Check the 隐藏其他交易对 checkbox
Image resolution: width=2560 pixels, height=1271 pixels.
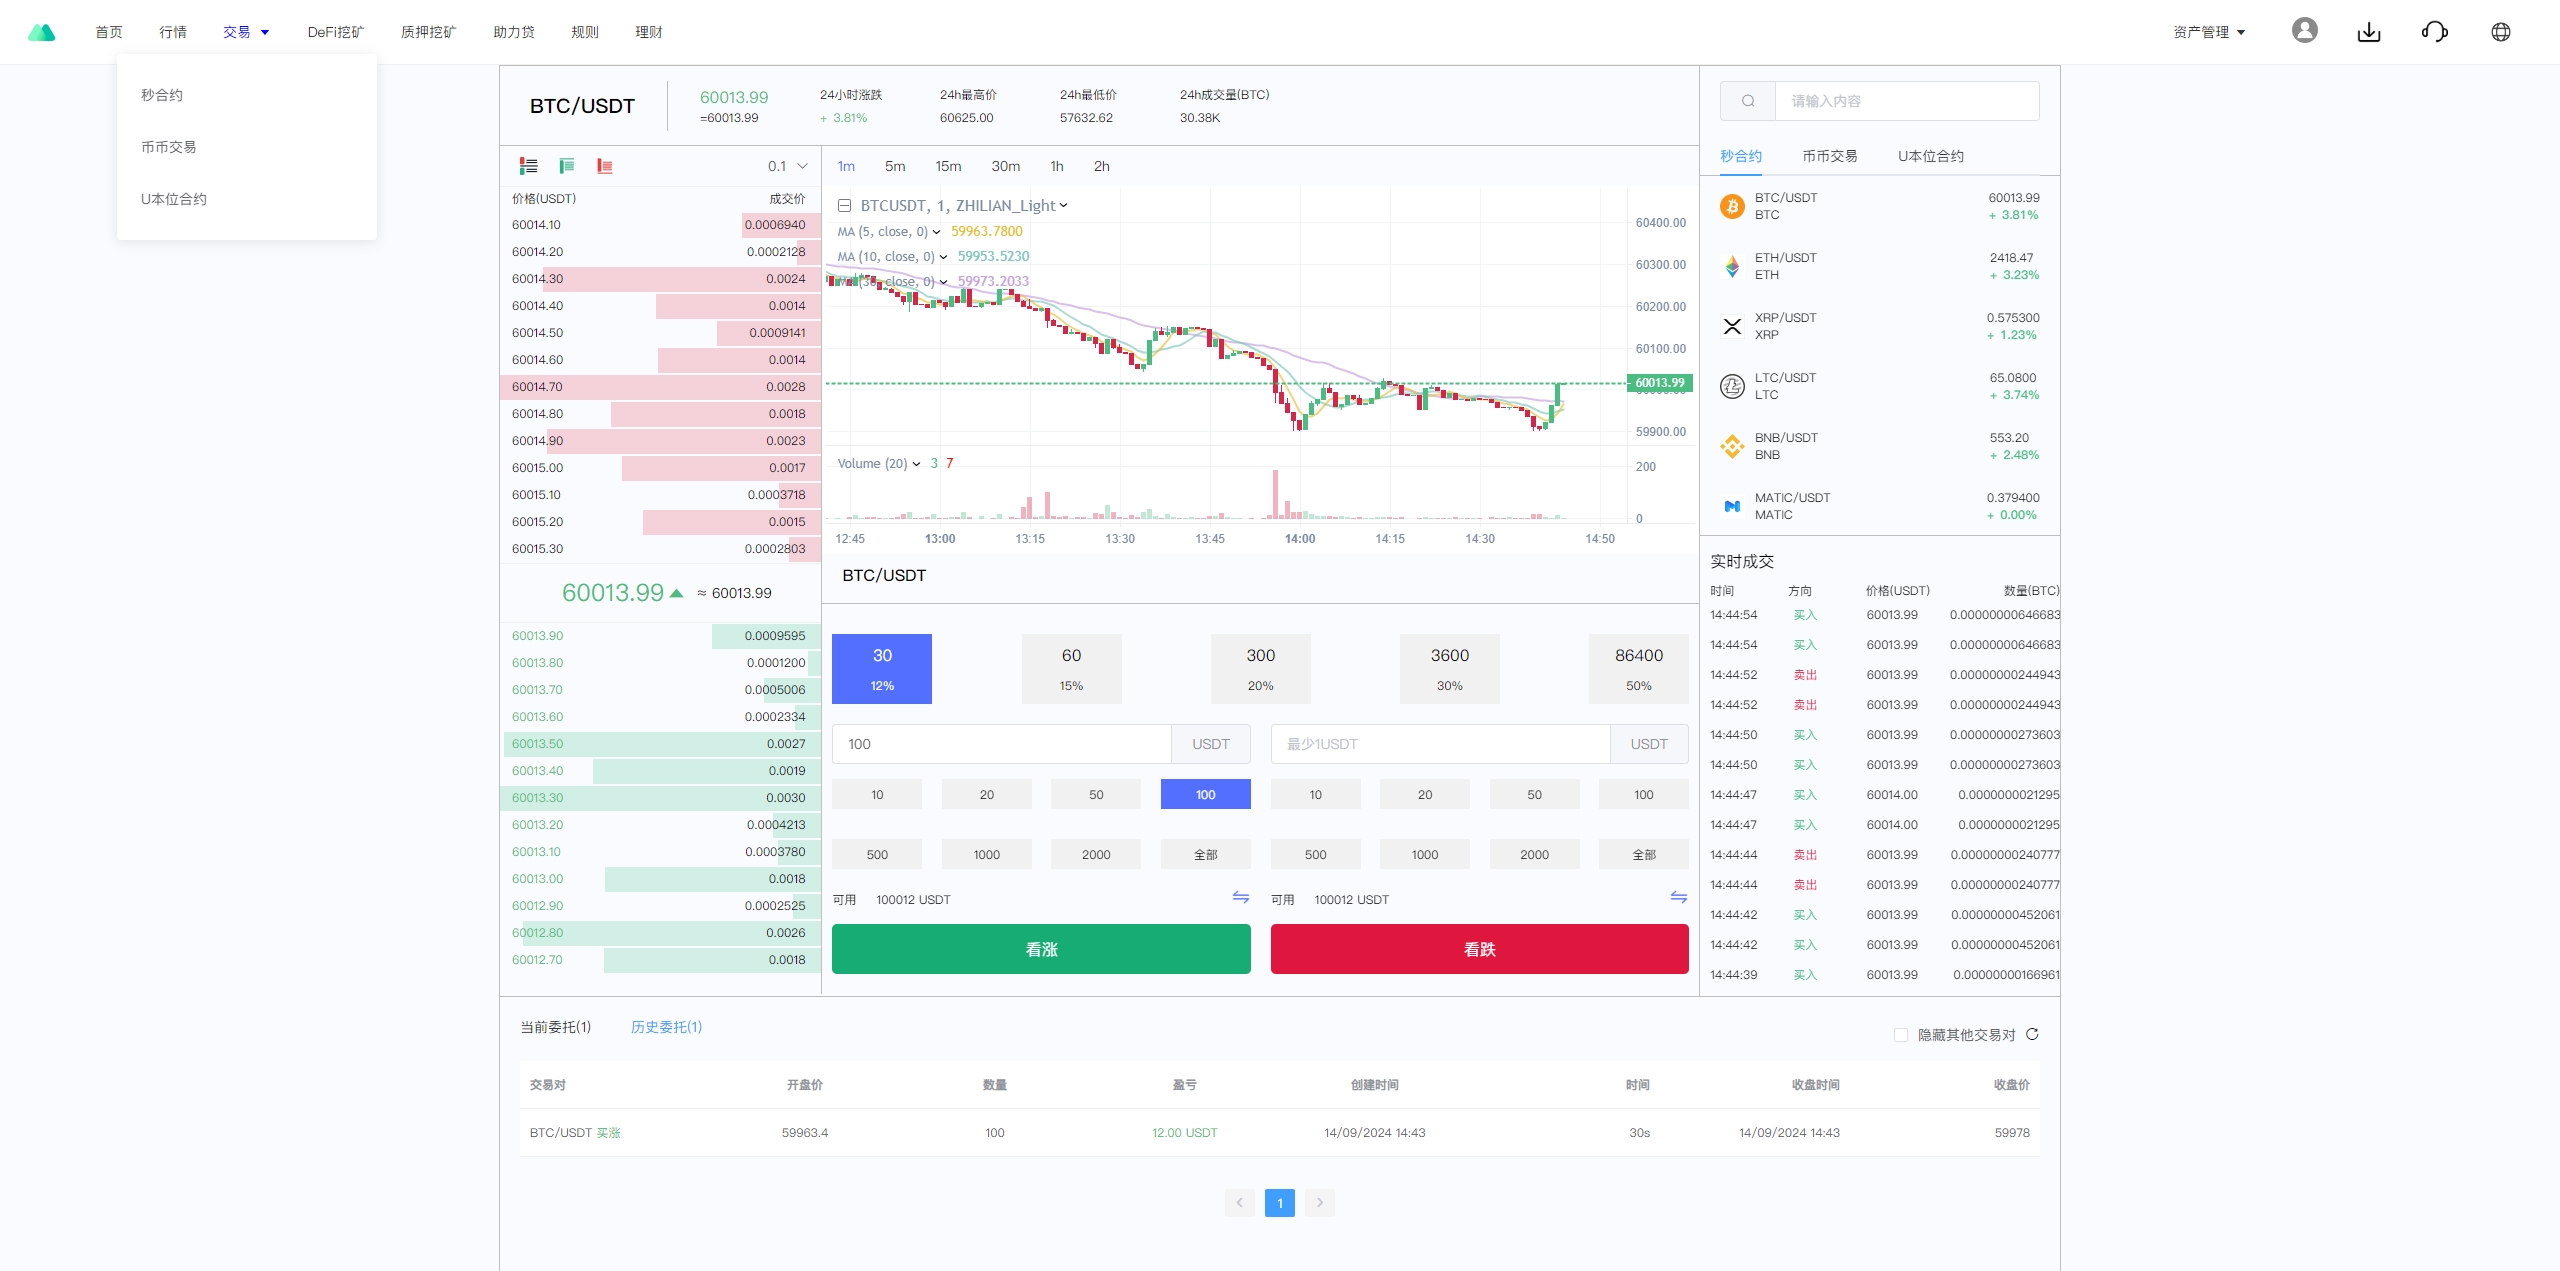coord(1900,1035)
